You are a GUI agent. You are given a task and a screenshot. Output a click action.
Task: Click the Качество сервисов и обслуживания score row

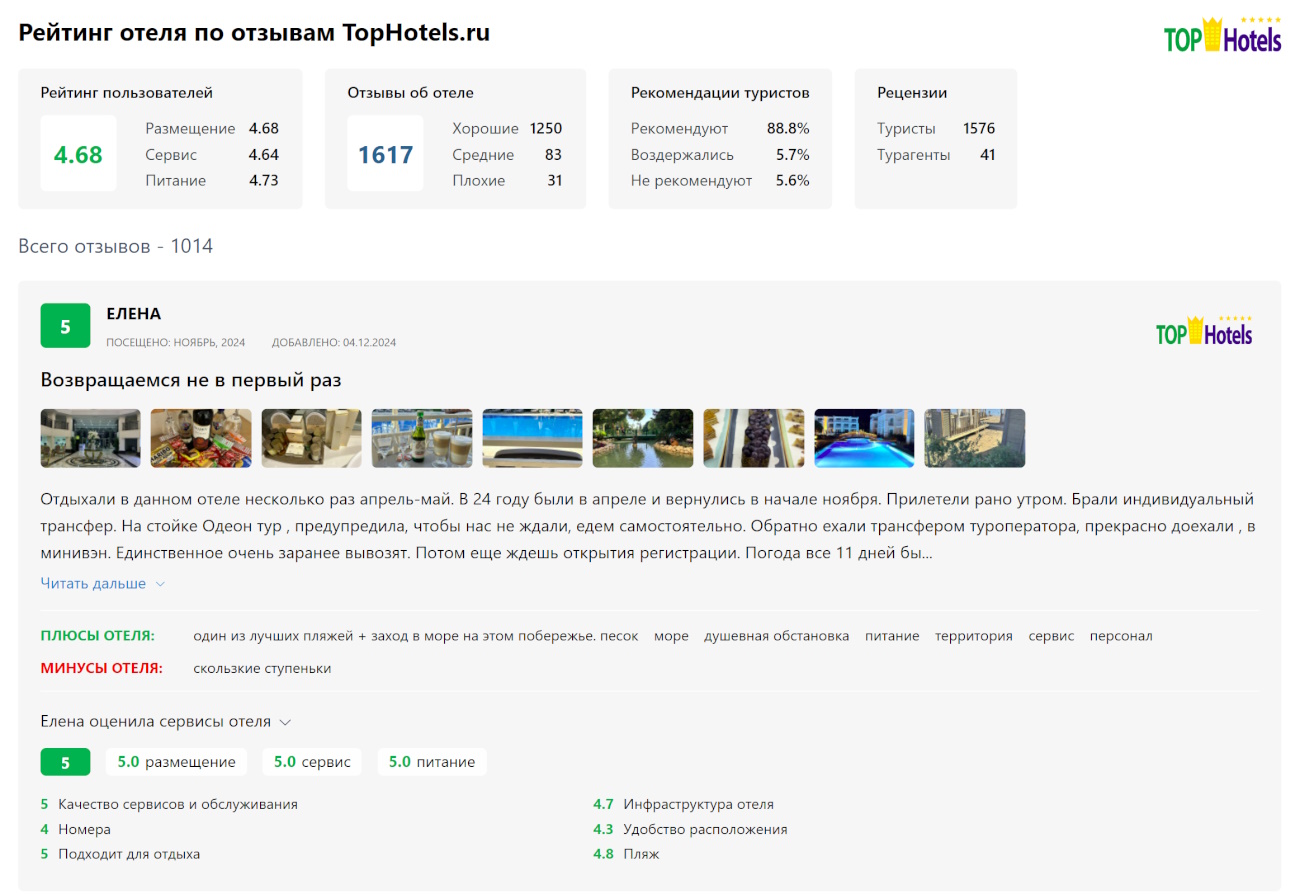pos(169,804)
